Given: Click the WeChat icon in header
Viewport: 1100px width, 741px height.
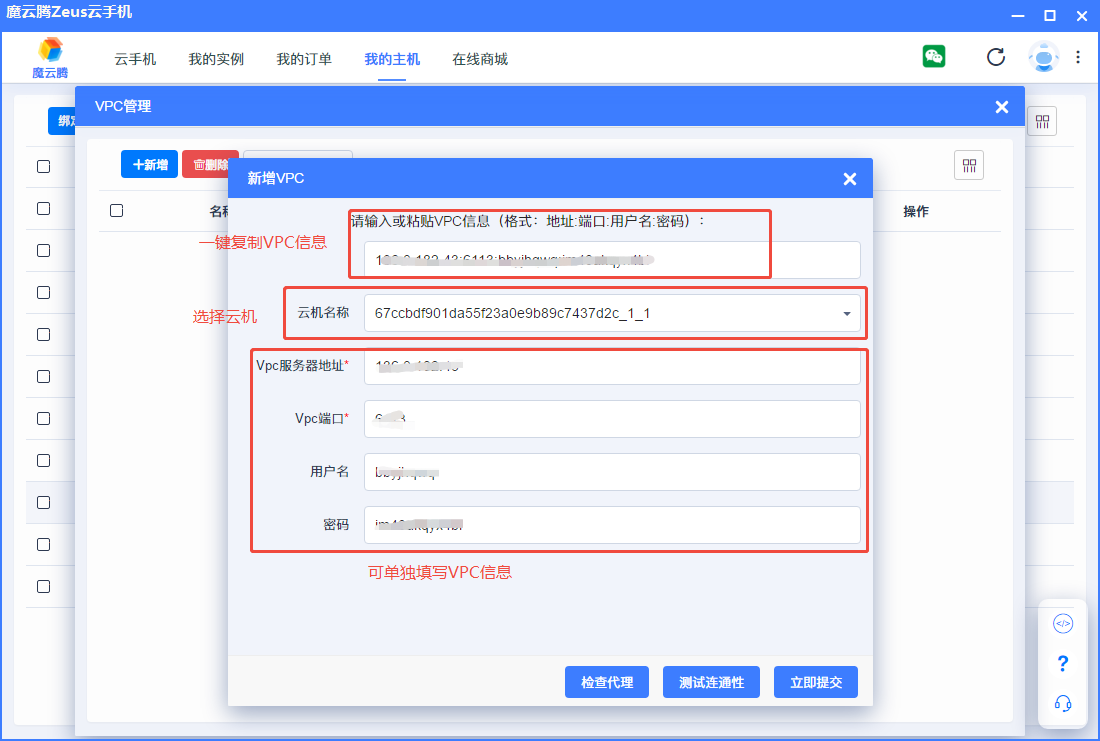Looking at the screenshot, I should 934,57.
